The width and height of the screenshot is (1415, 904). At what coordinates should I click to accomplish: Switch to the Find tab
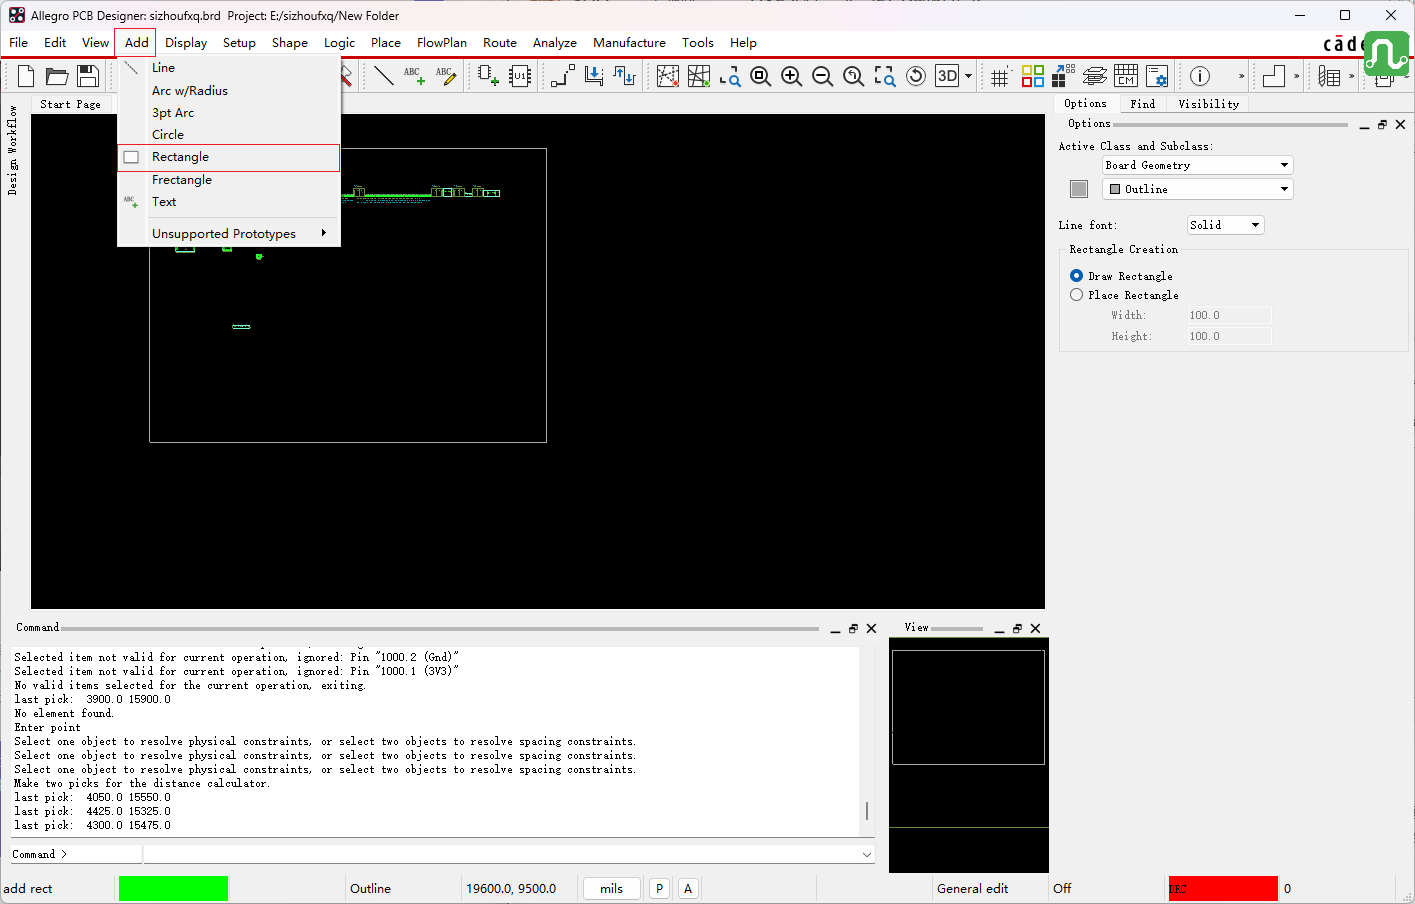[x=1142, y=104]
